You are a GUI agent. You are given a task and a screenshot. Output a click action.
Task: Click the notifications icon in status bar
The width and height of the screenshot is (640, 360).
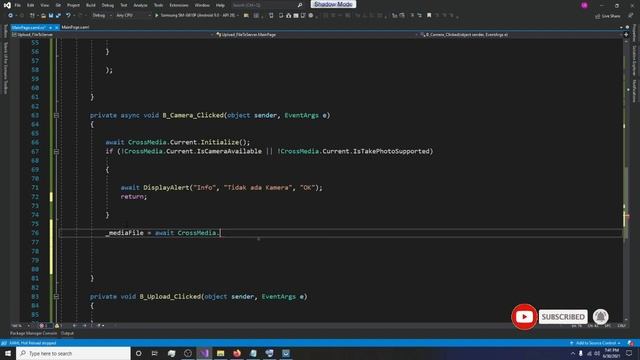(631, 343)
